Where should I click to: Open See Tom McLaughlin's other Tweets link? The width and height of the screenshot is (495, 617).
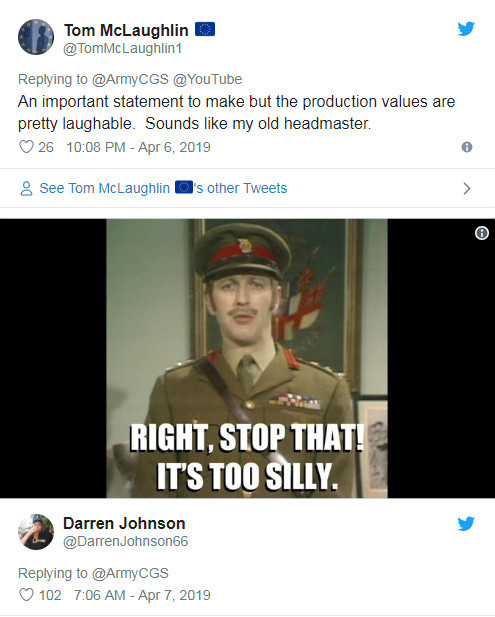163,188
